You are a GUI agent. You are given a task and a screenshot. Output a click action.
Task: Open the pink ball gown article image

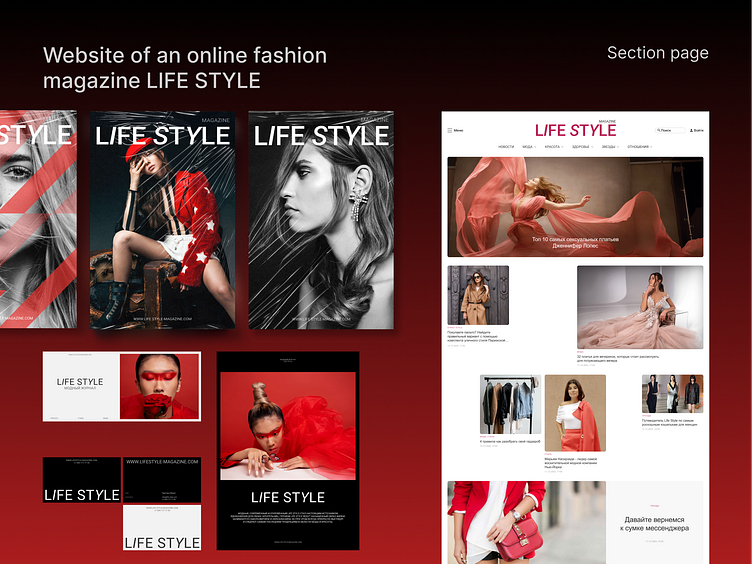tap(640, 307)
